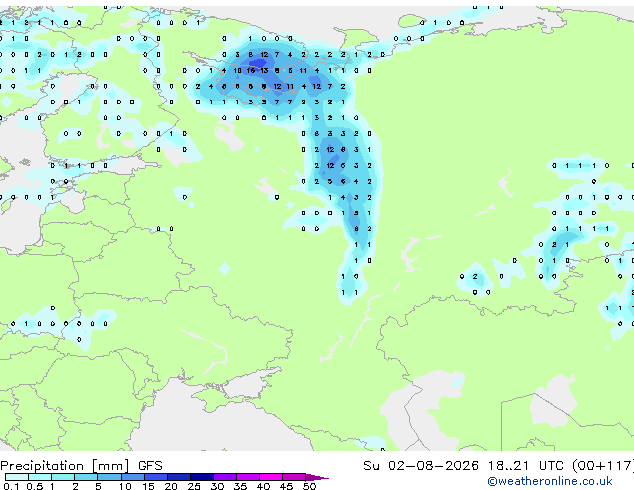Pick the 20–25 mm dark blue legend swatch

click(179, 477)
